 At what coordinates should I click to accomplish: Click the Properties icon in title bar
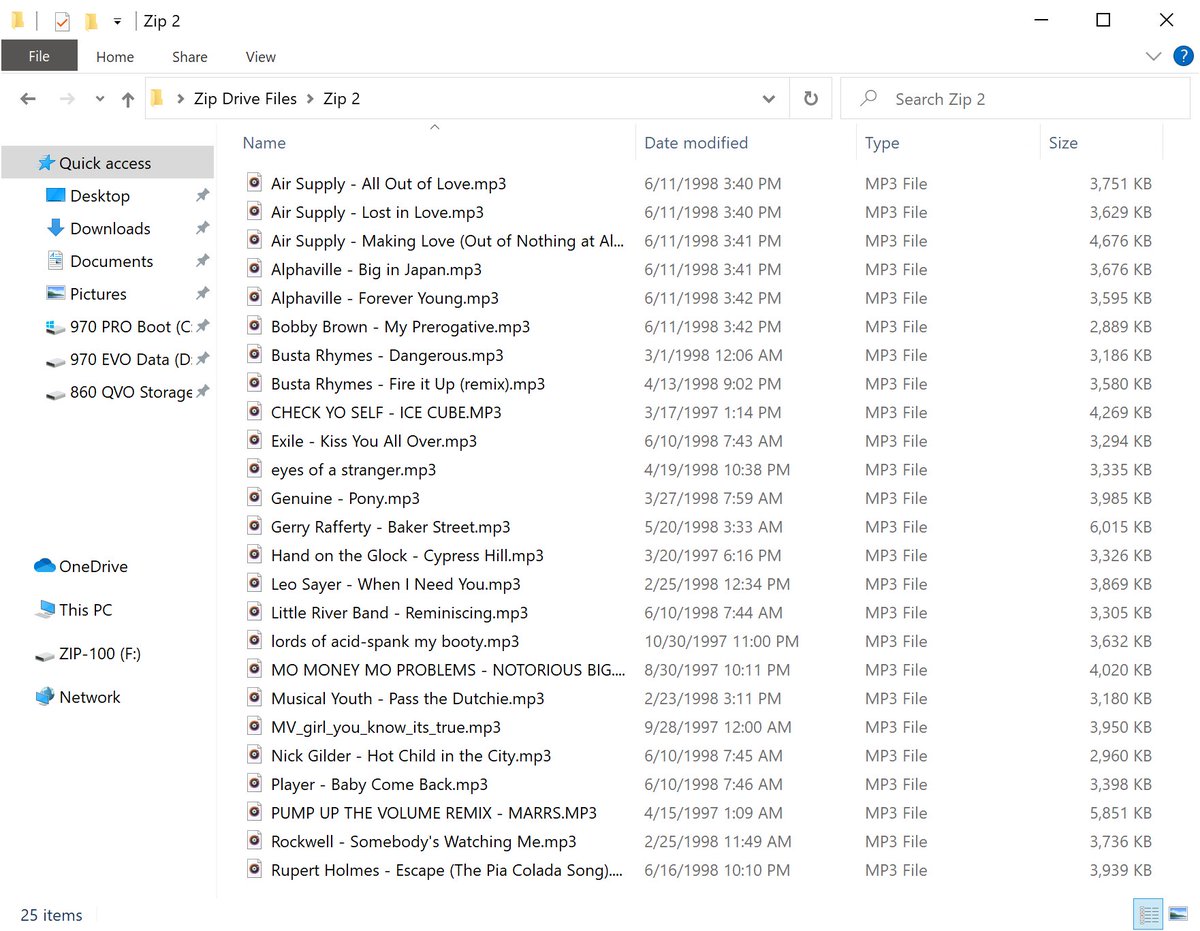point(62,21)
